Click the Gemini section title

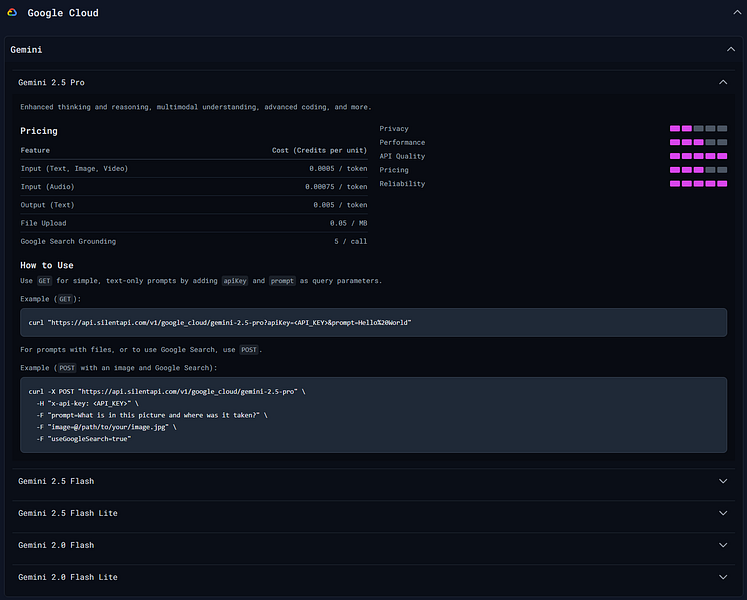pyautogui.click(x=26, y=50)
